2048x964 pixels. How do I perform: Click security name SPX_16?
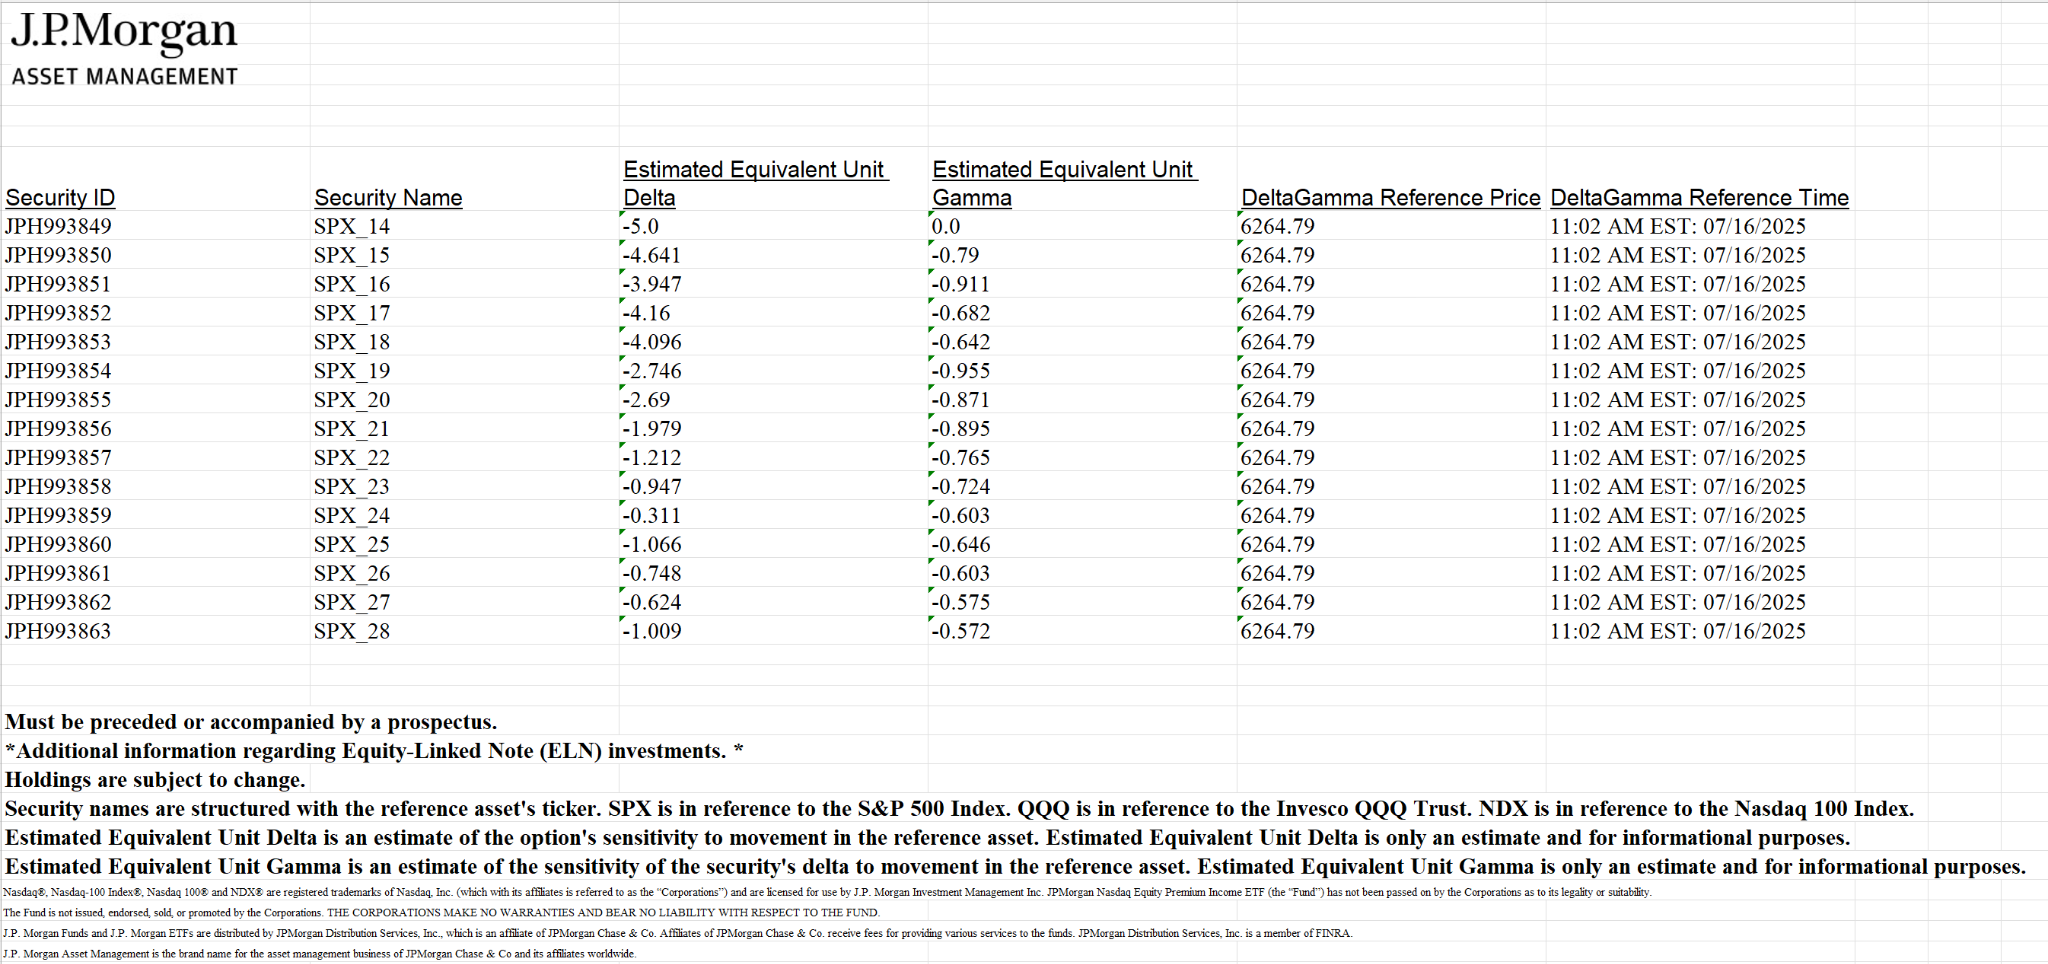(x=352, y=285)
